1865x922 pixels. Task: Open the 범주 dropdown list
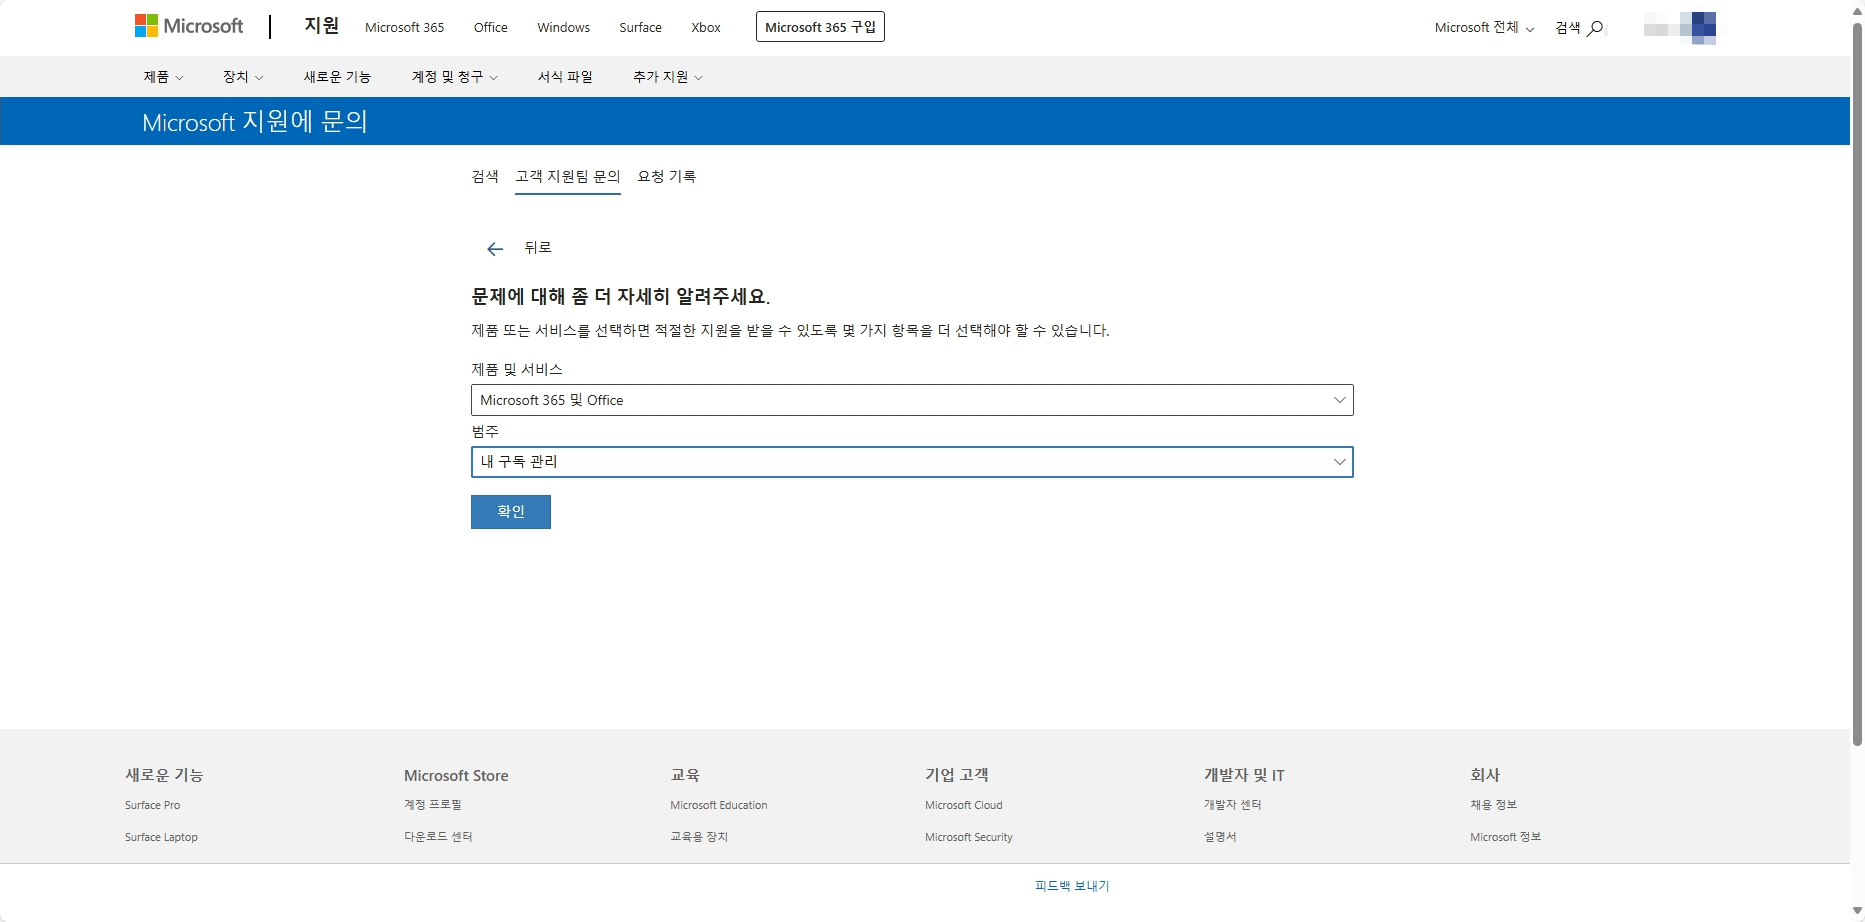tap(912, 462)
